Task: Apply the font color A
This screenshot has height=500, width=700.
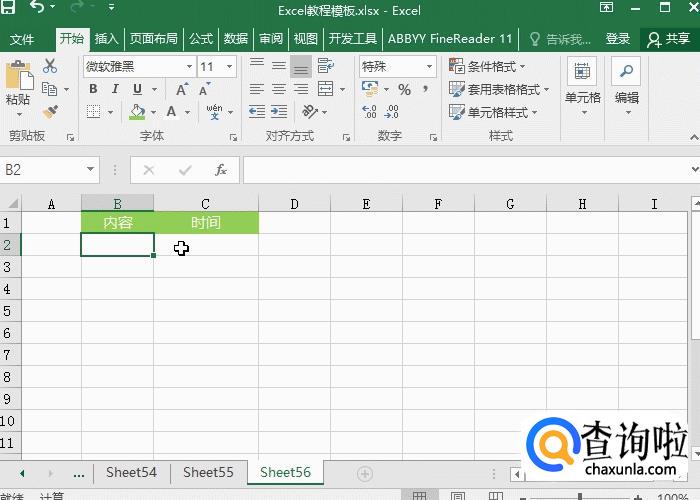Action: pos(171,112)
